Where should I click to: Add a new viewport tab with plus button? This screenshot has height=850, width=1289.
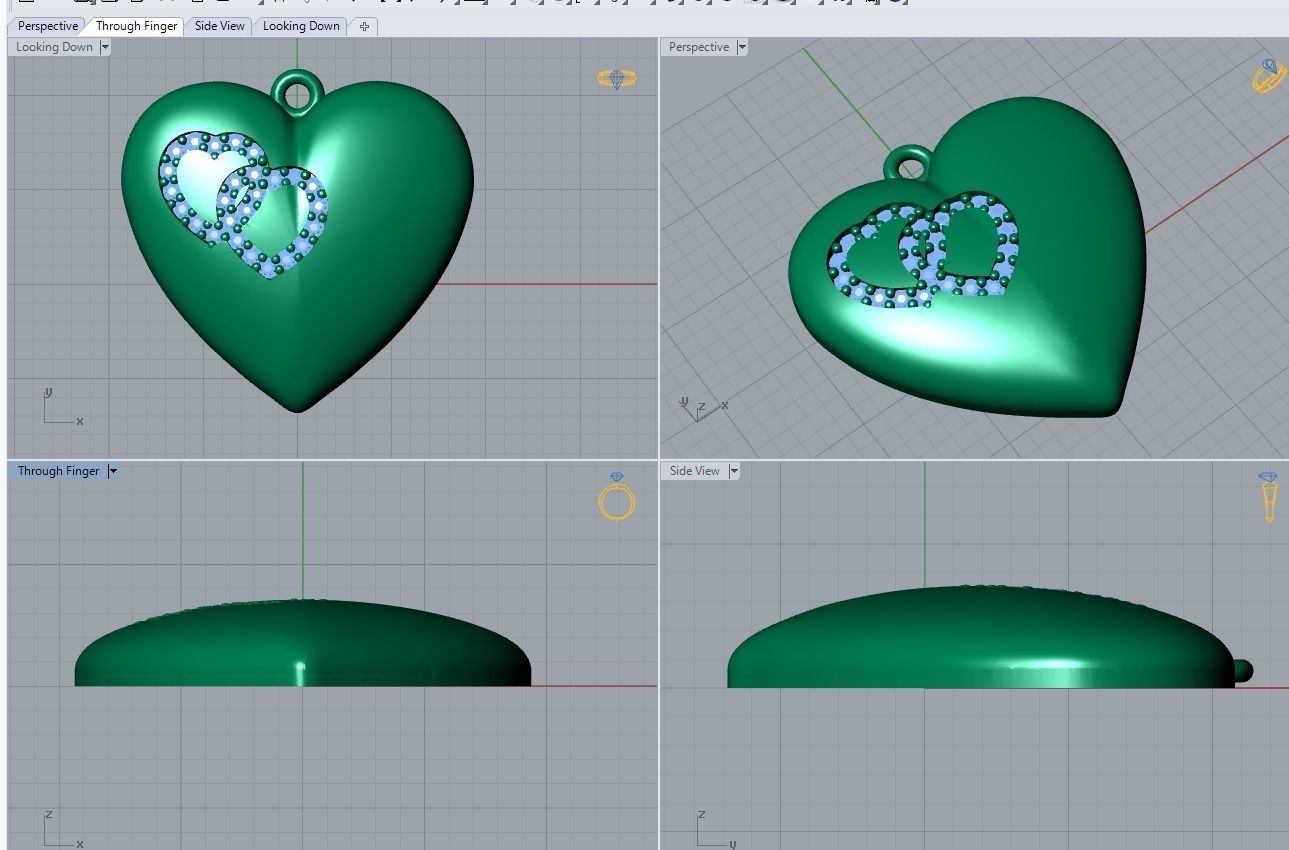pos(364,26)
